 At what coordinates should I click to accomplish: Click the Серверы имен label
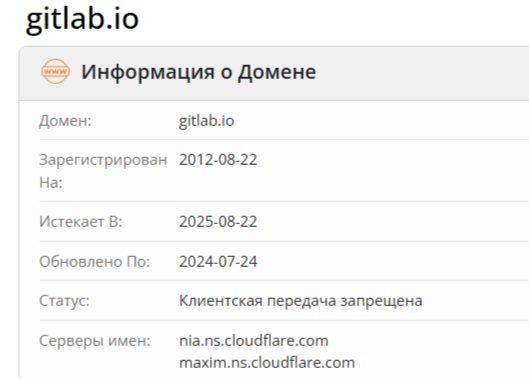point(94,341)
